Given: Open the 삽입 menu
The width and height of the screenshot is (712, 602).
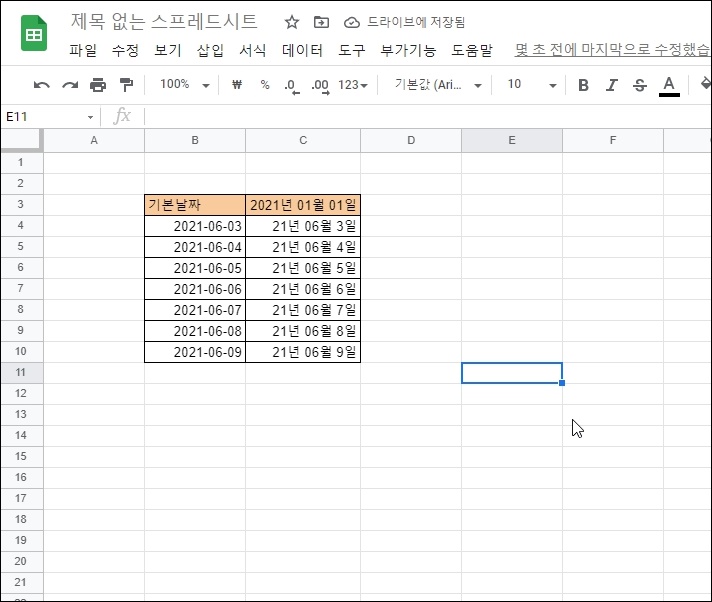Looking at the screenshot, I should point(210,50).
